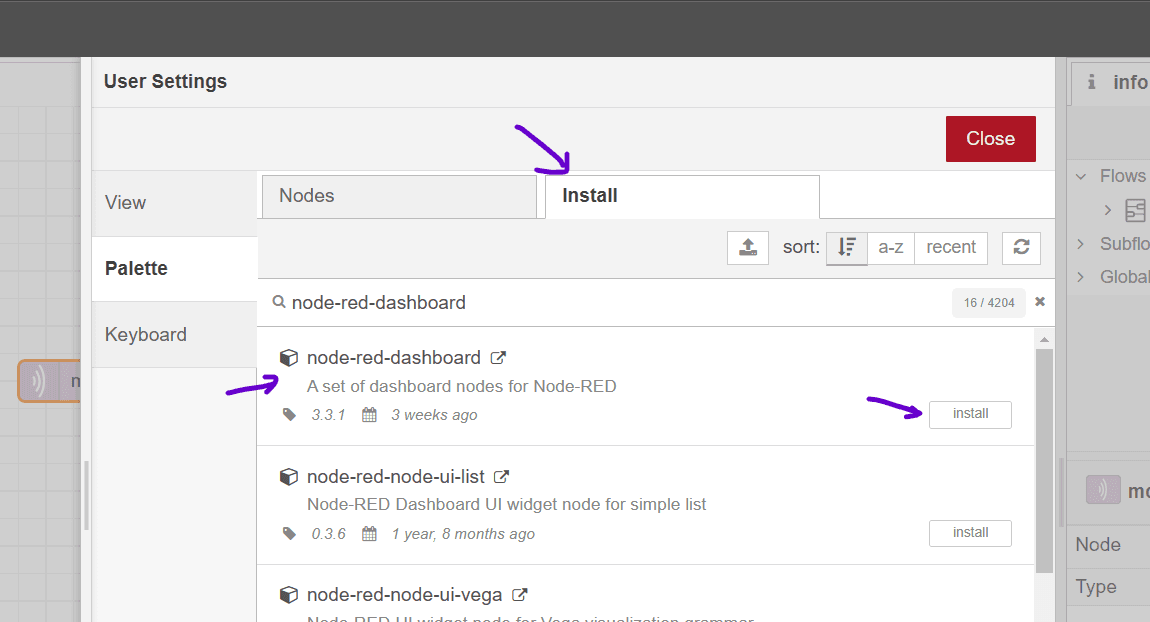Click the tag icon beside version 3.3.1

pyautogui.click(x=289, y=414)
